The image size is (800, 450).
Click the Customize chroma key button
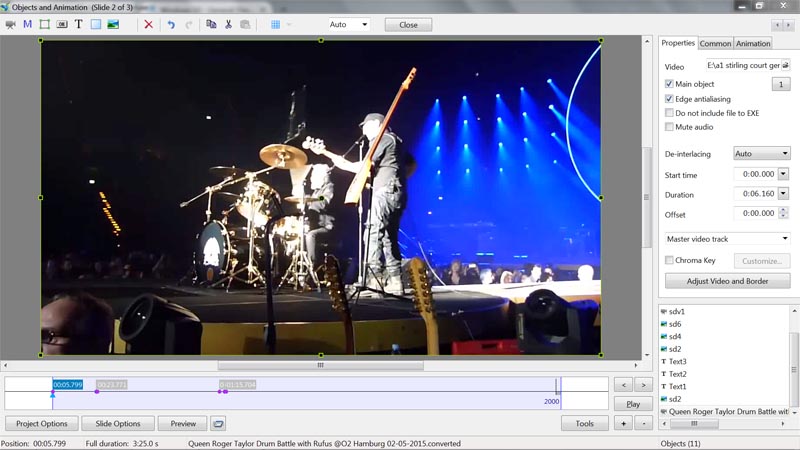coord(762,261)
